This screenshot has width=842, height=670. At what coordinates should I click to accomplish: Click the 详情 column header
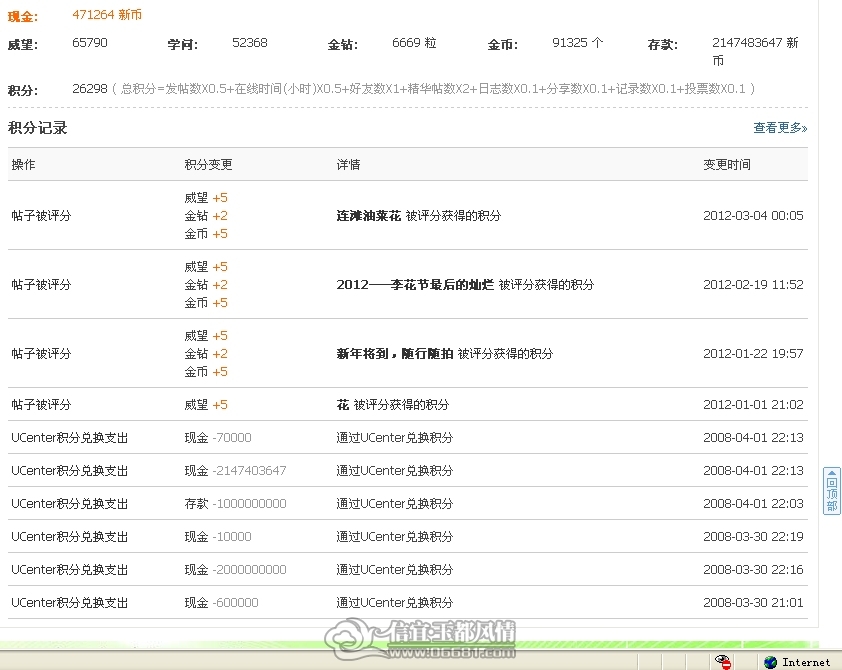(349, 165)
